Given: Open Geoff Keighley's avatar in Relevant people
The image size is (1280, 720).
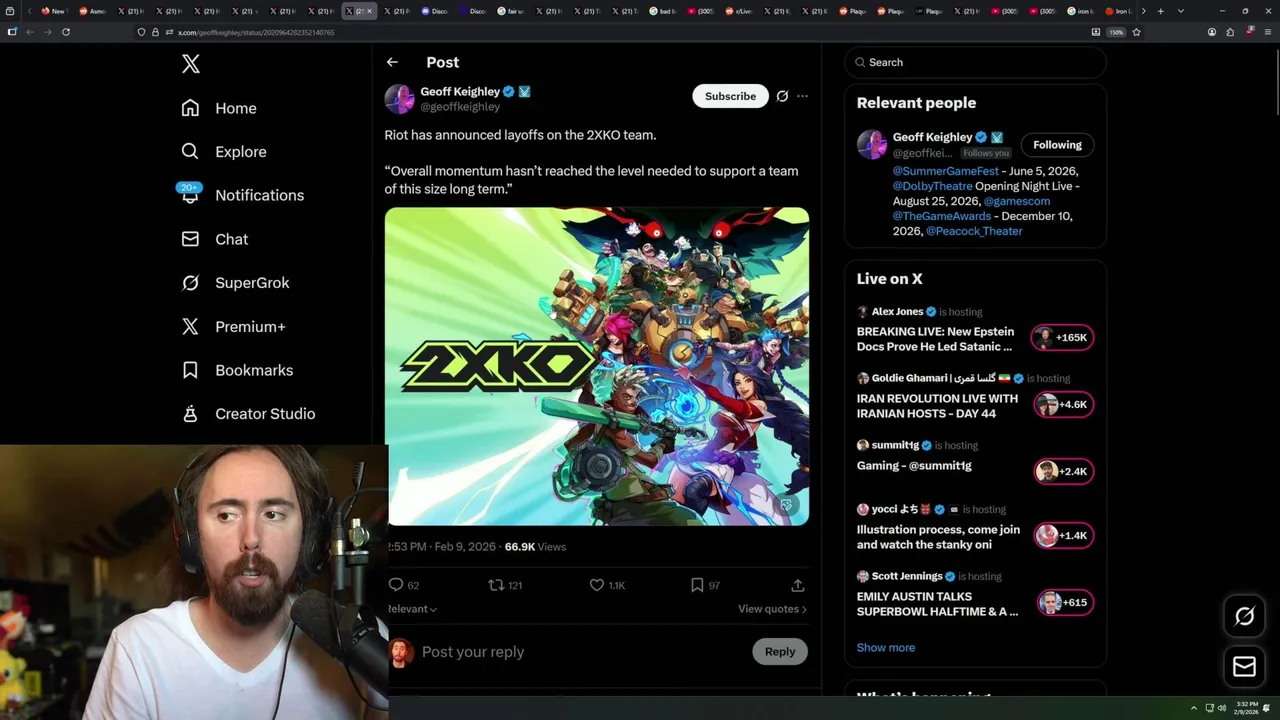Looking at the screenshot, I should 872,145.
